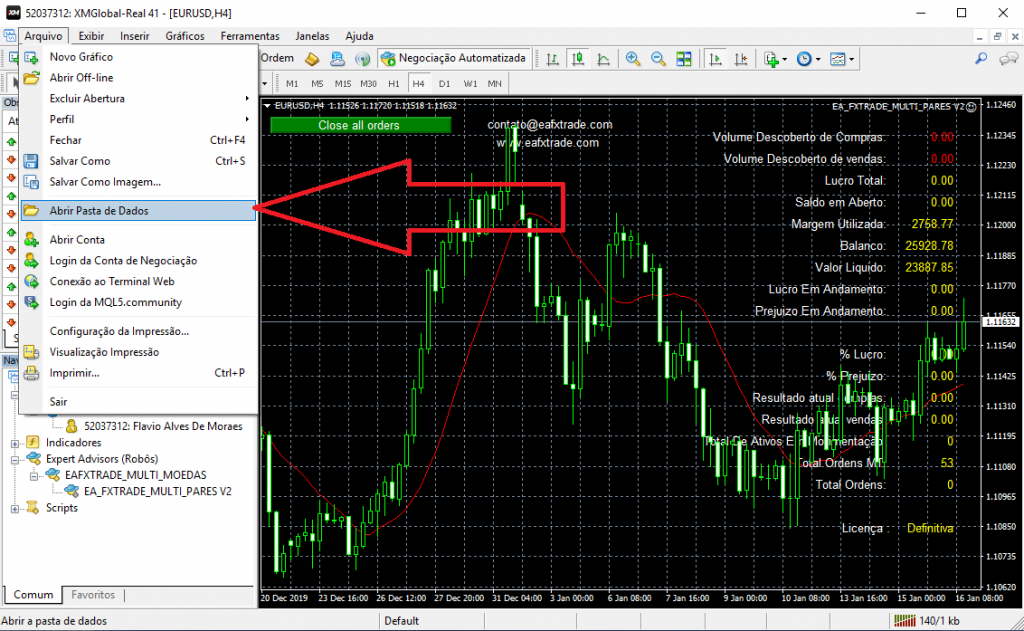
Task: Select Login da Conta de Negociação
Action: tap(138, 261)
